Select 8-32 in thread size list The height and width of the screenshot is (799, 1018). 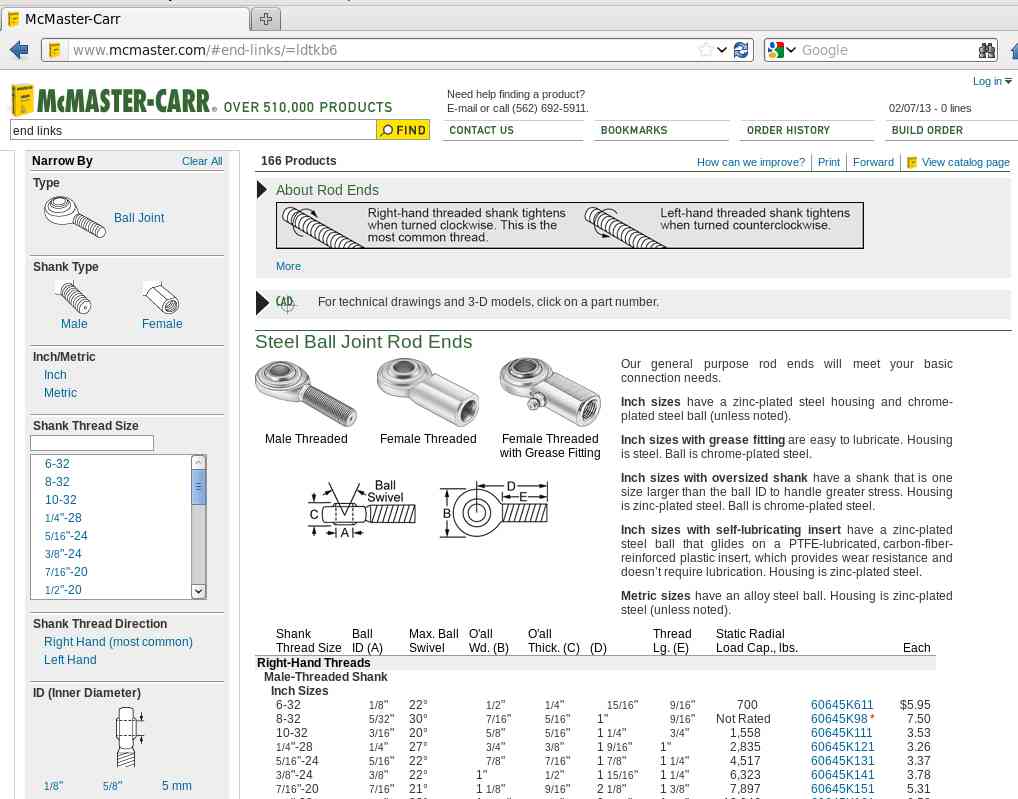tap(57, 482)
